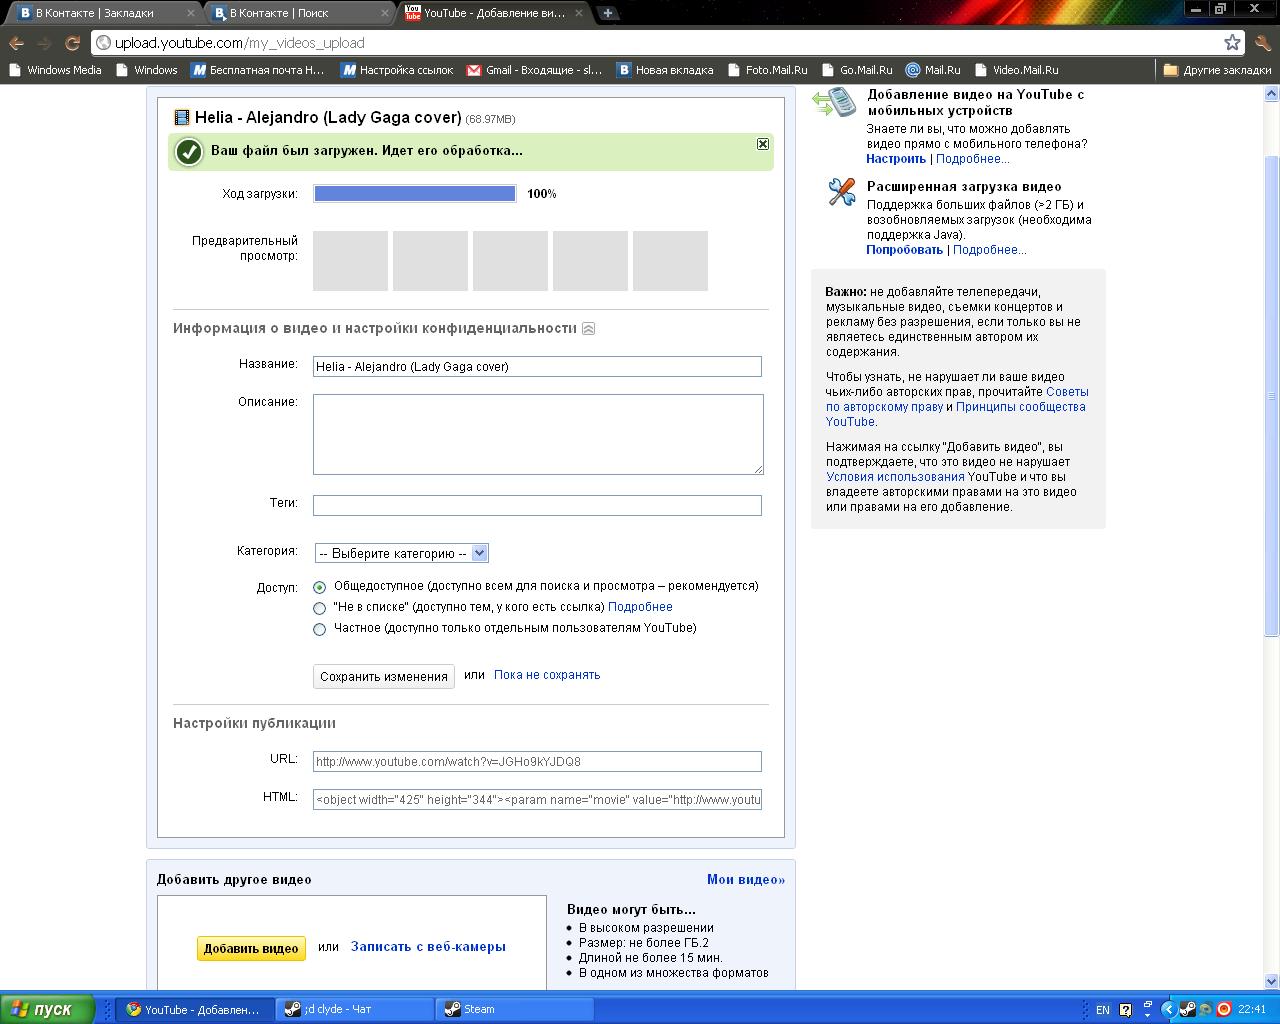Open the Steam icon in the system tray
Screen dimensions: 1280x1024
[x=1187, y=1009]
